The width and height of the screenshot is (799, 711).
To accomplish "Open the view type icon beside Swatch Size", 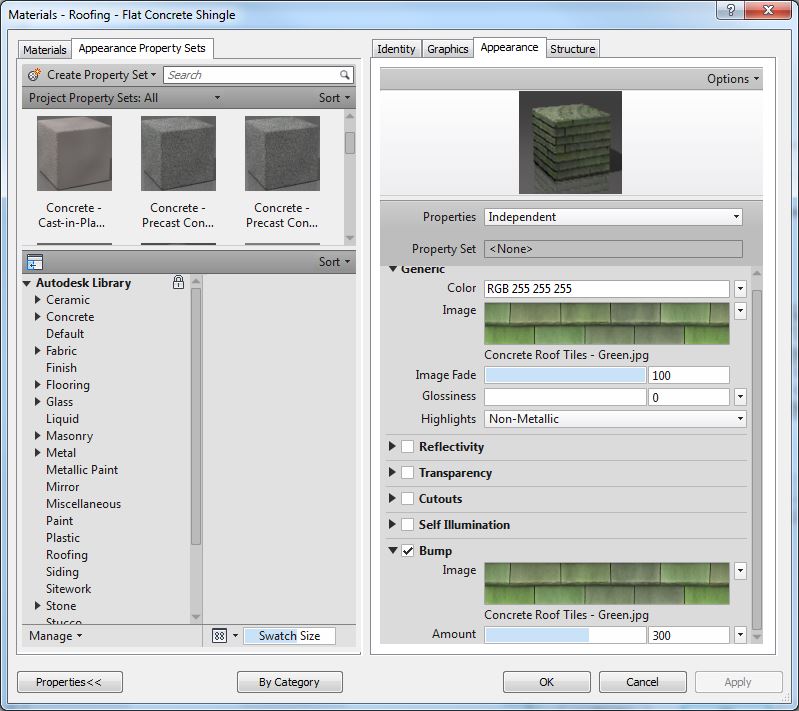I will click(x=221, y=636).
